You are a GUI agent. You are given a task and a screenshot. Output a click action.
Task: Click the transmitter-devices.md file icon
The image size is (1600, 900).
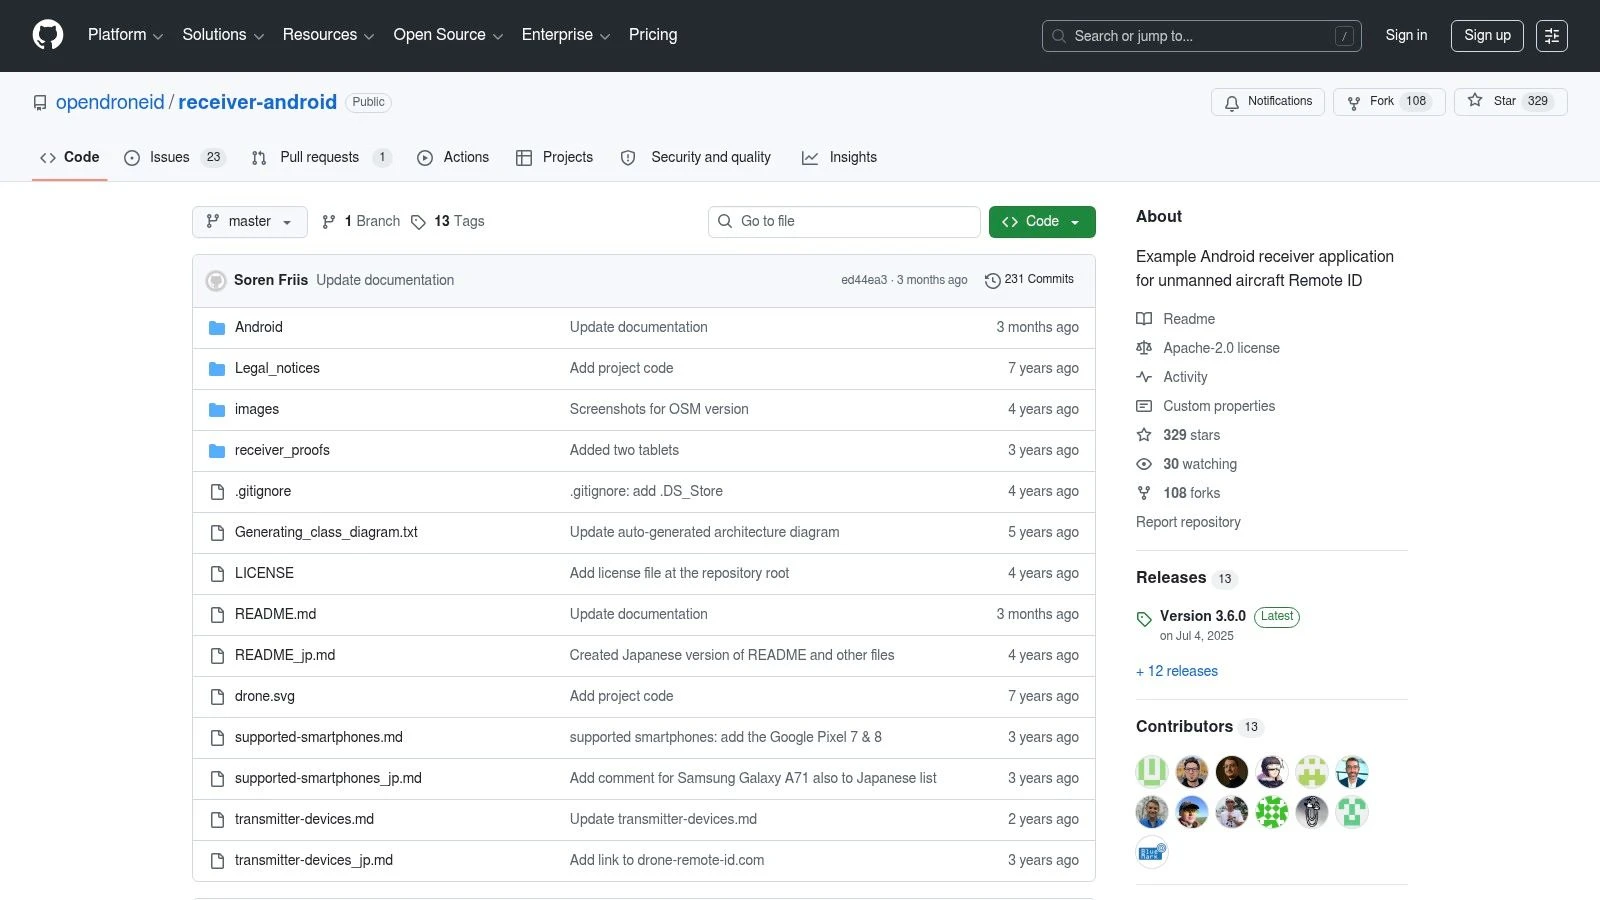coord(217,820)
